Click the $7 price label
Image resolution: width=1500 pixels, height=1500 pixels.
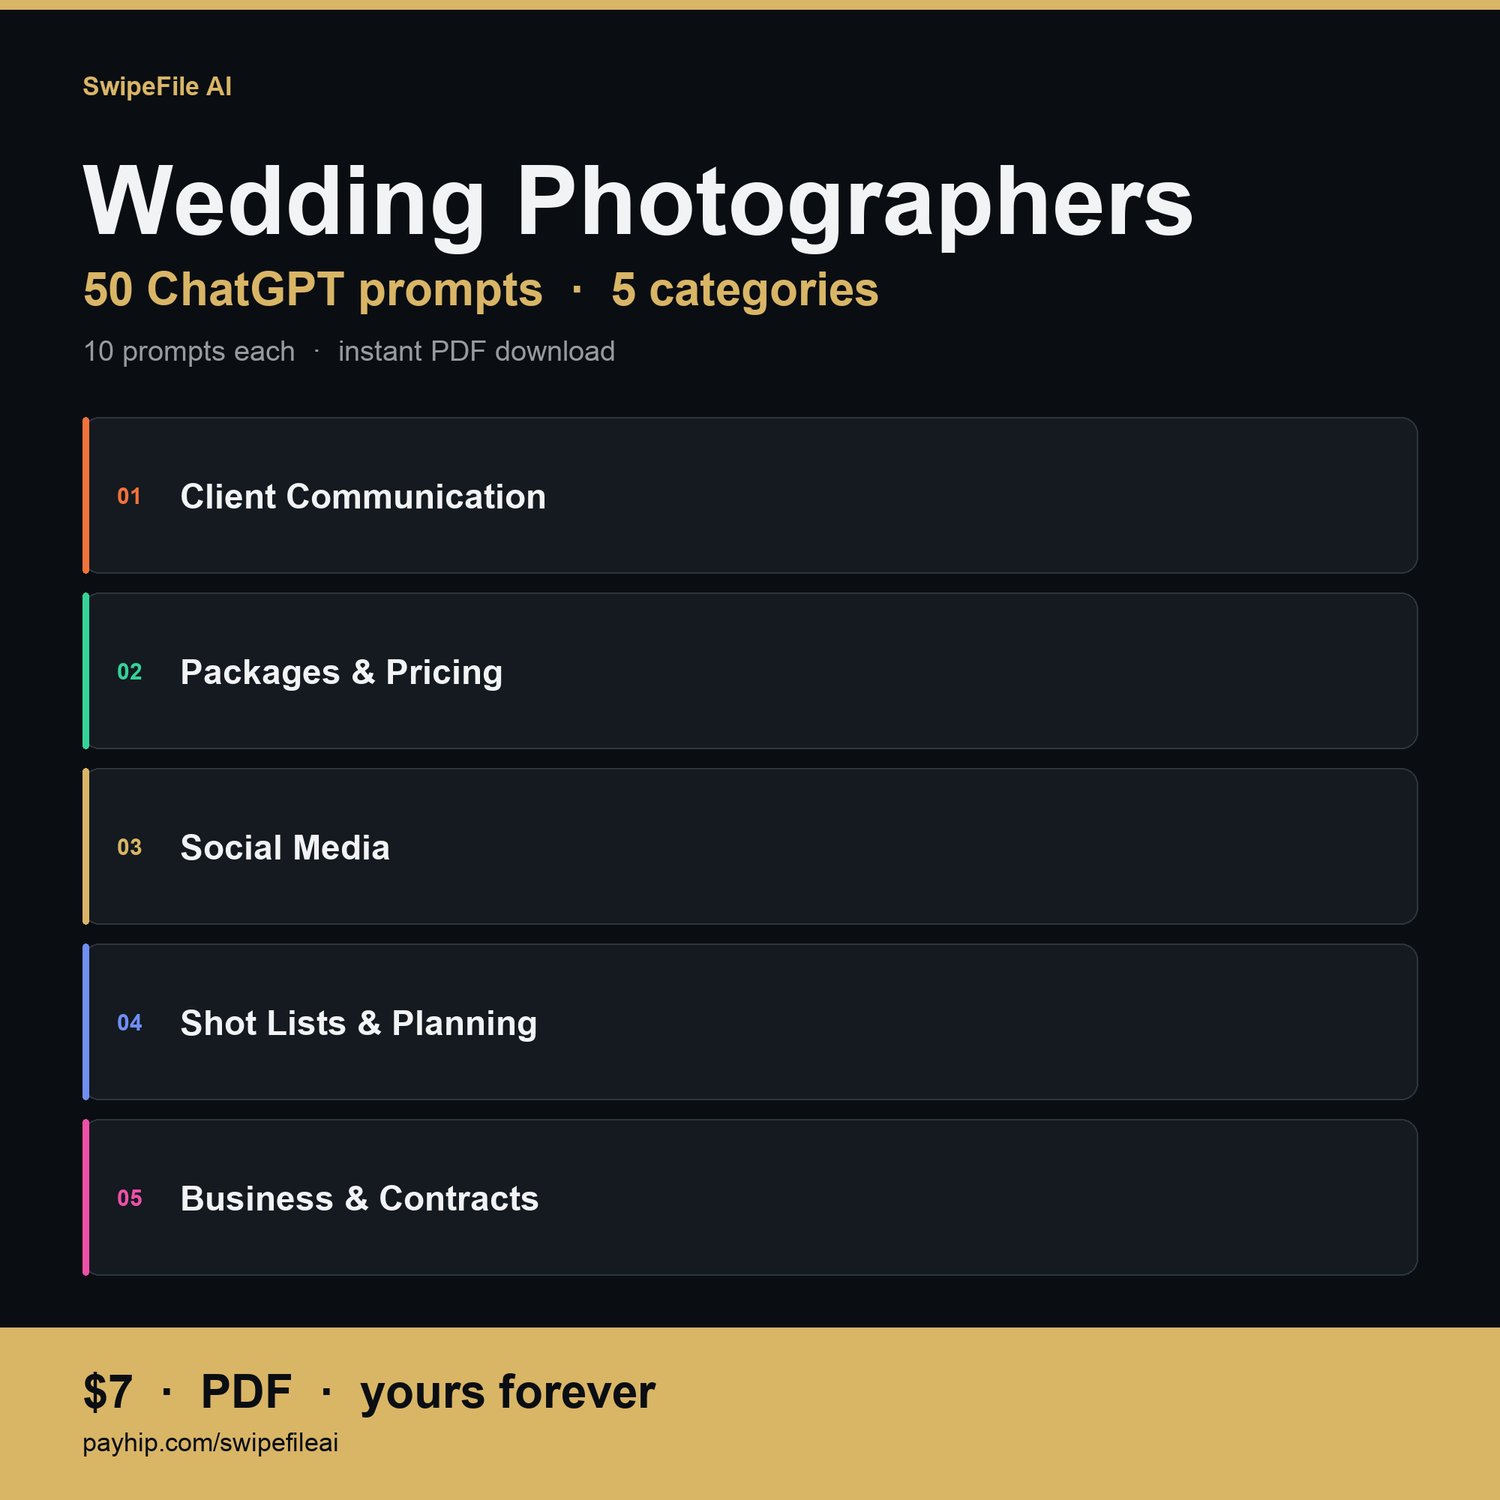107,1392
